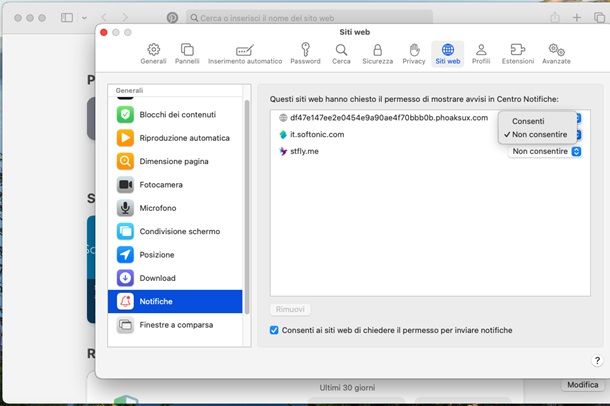Select Fotocamera in sidebar

[x=175, y=185]
